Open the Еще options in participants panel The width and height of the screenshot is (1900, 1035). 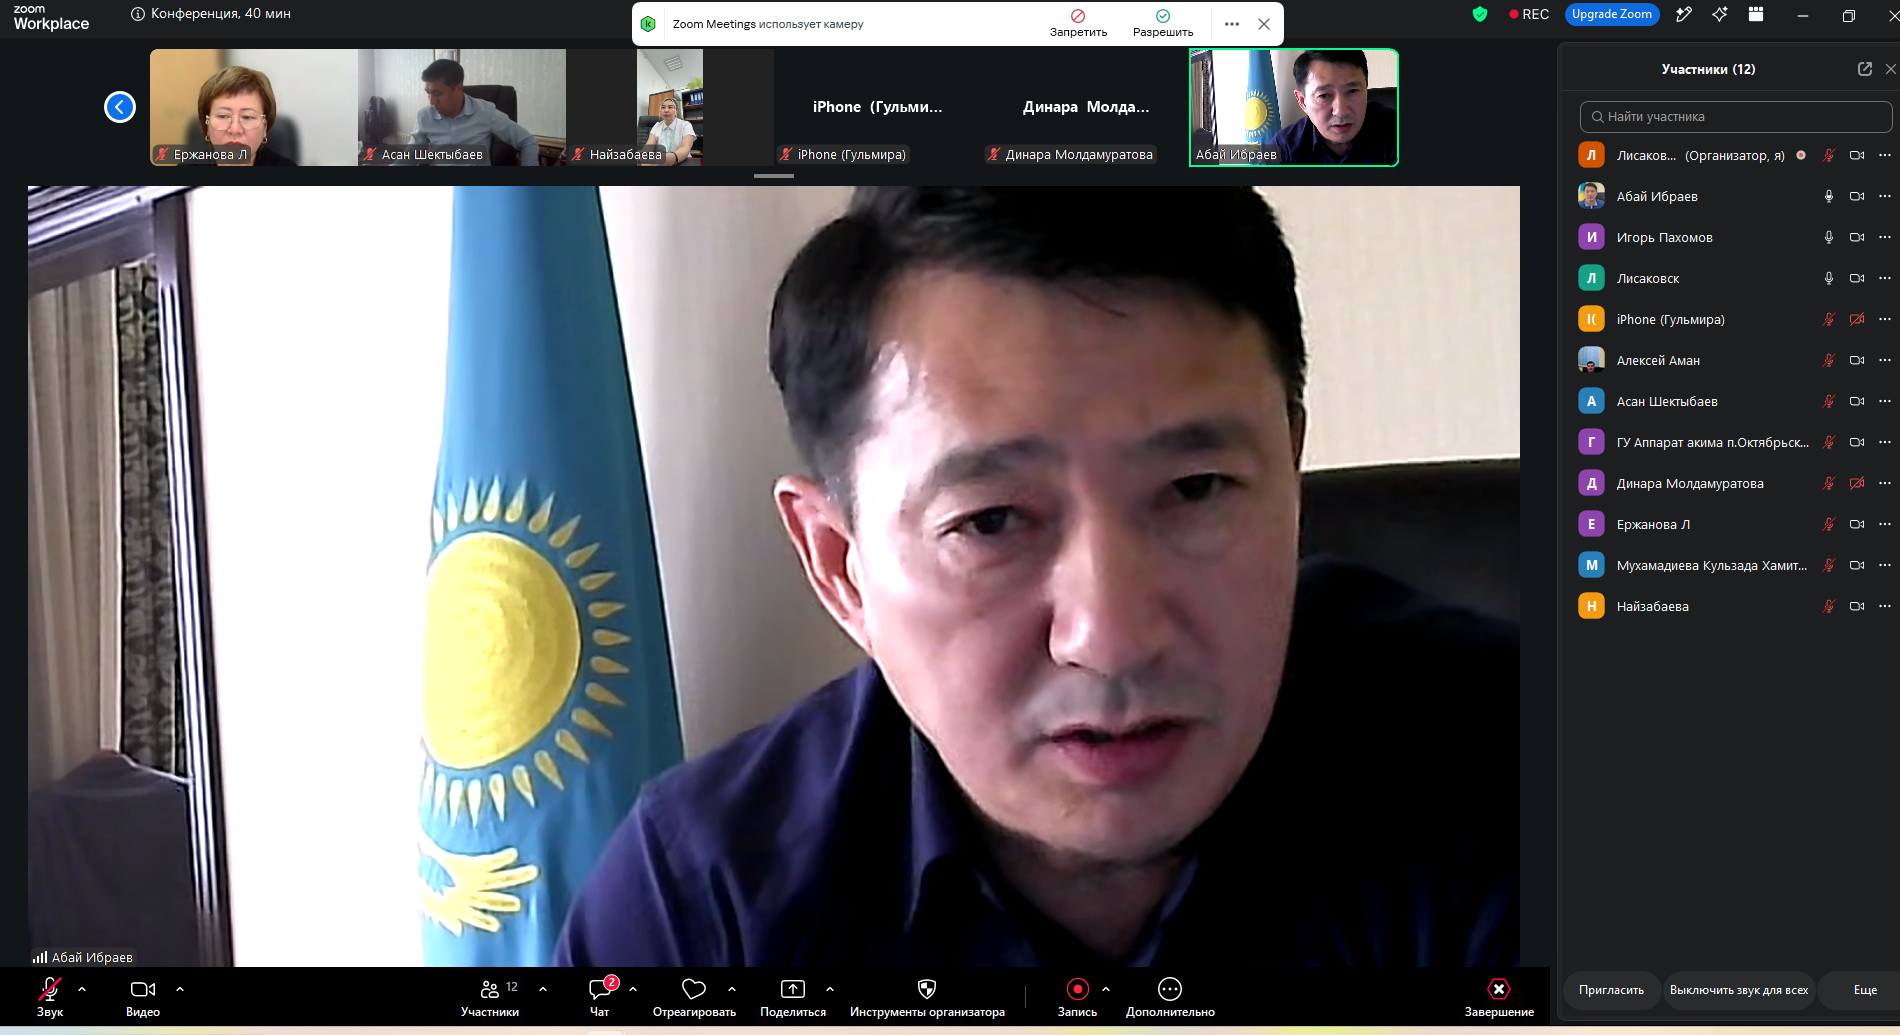(x=1865, y=990)
